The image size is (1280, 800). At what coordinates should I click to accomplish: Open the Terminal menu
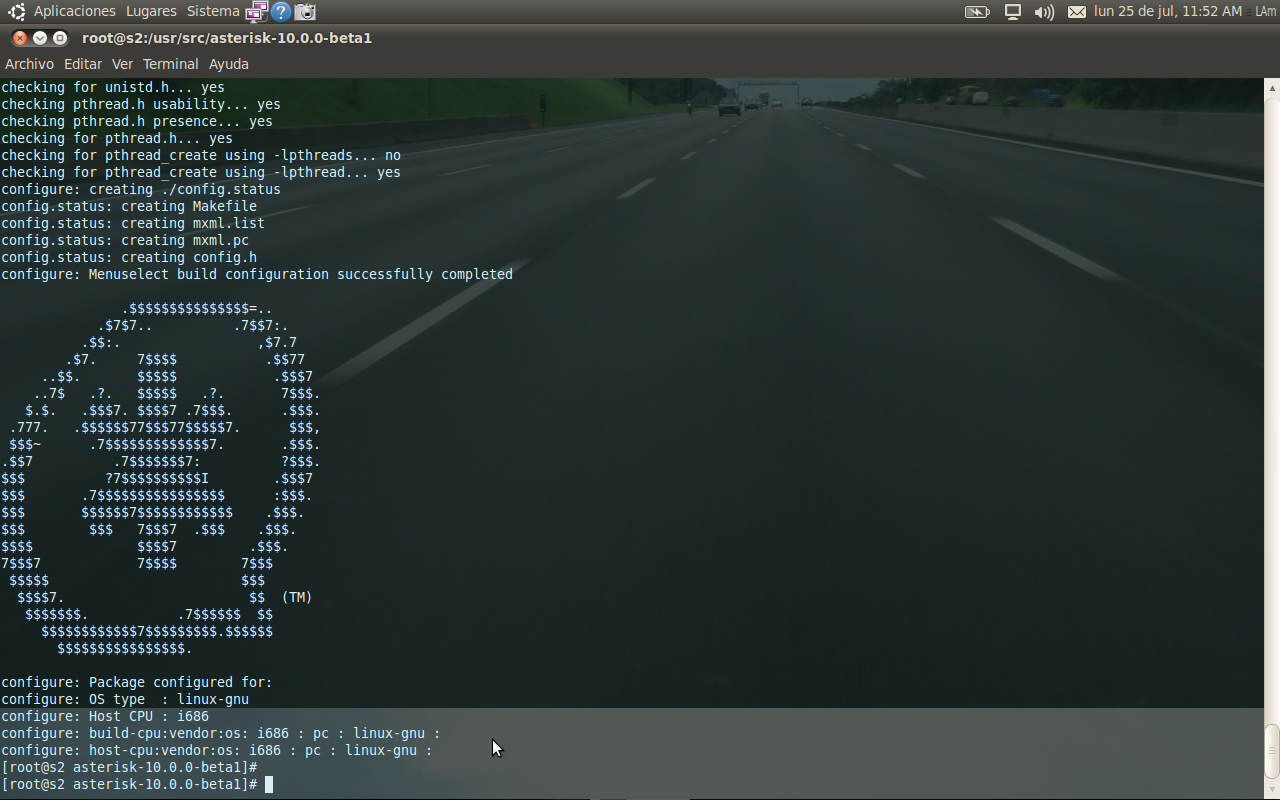pyautogui.click(x=170, y=64)
